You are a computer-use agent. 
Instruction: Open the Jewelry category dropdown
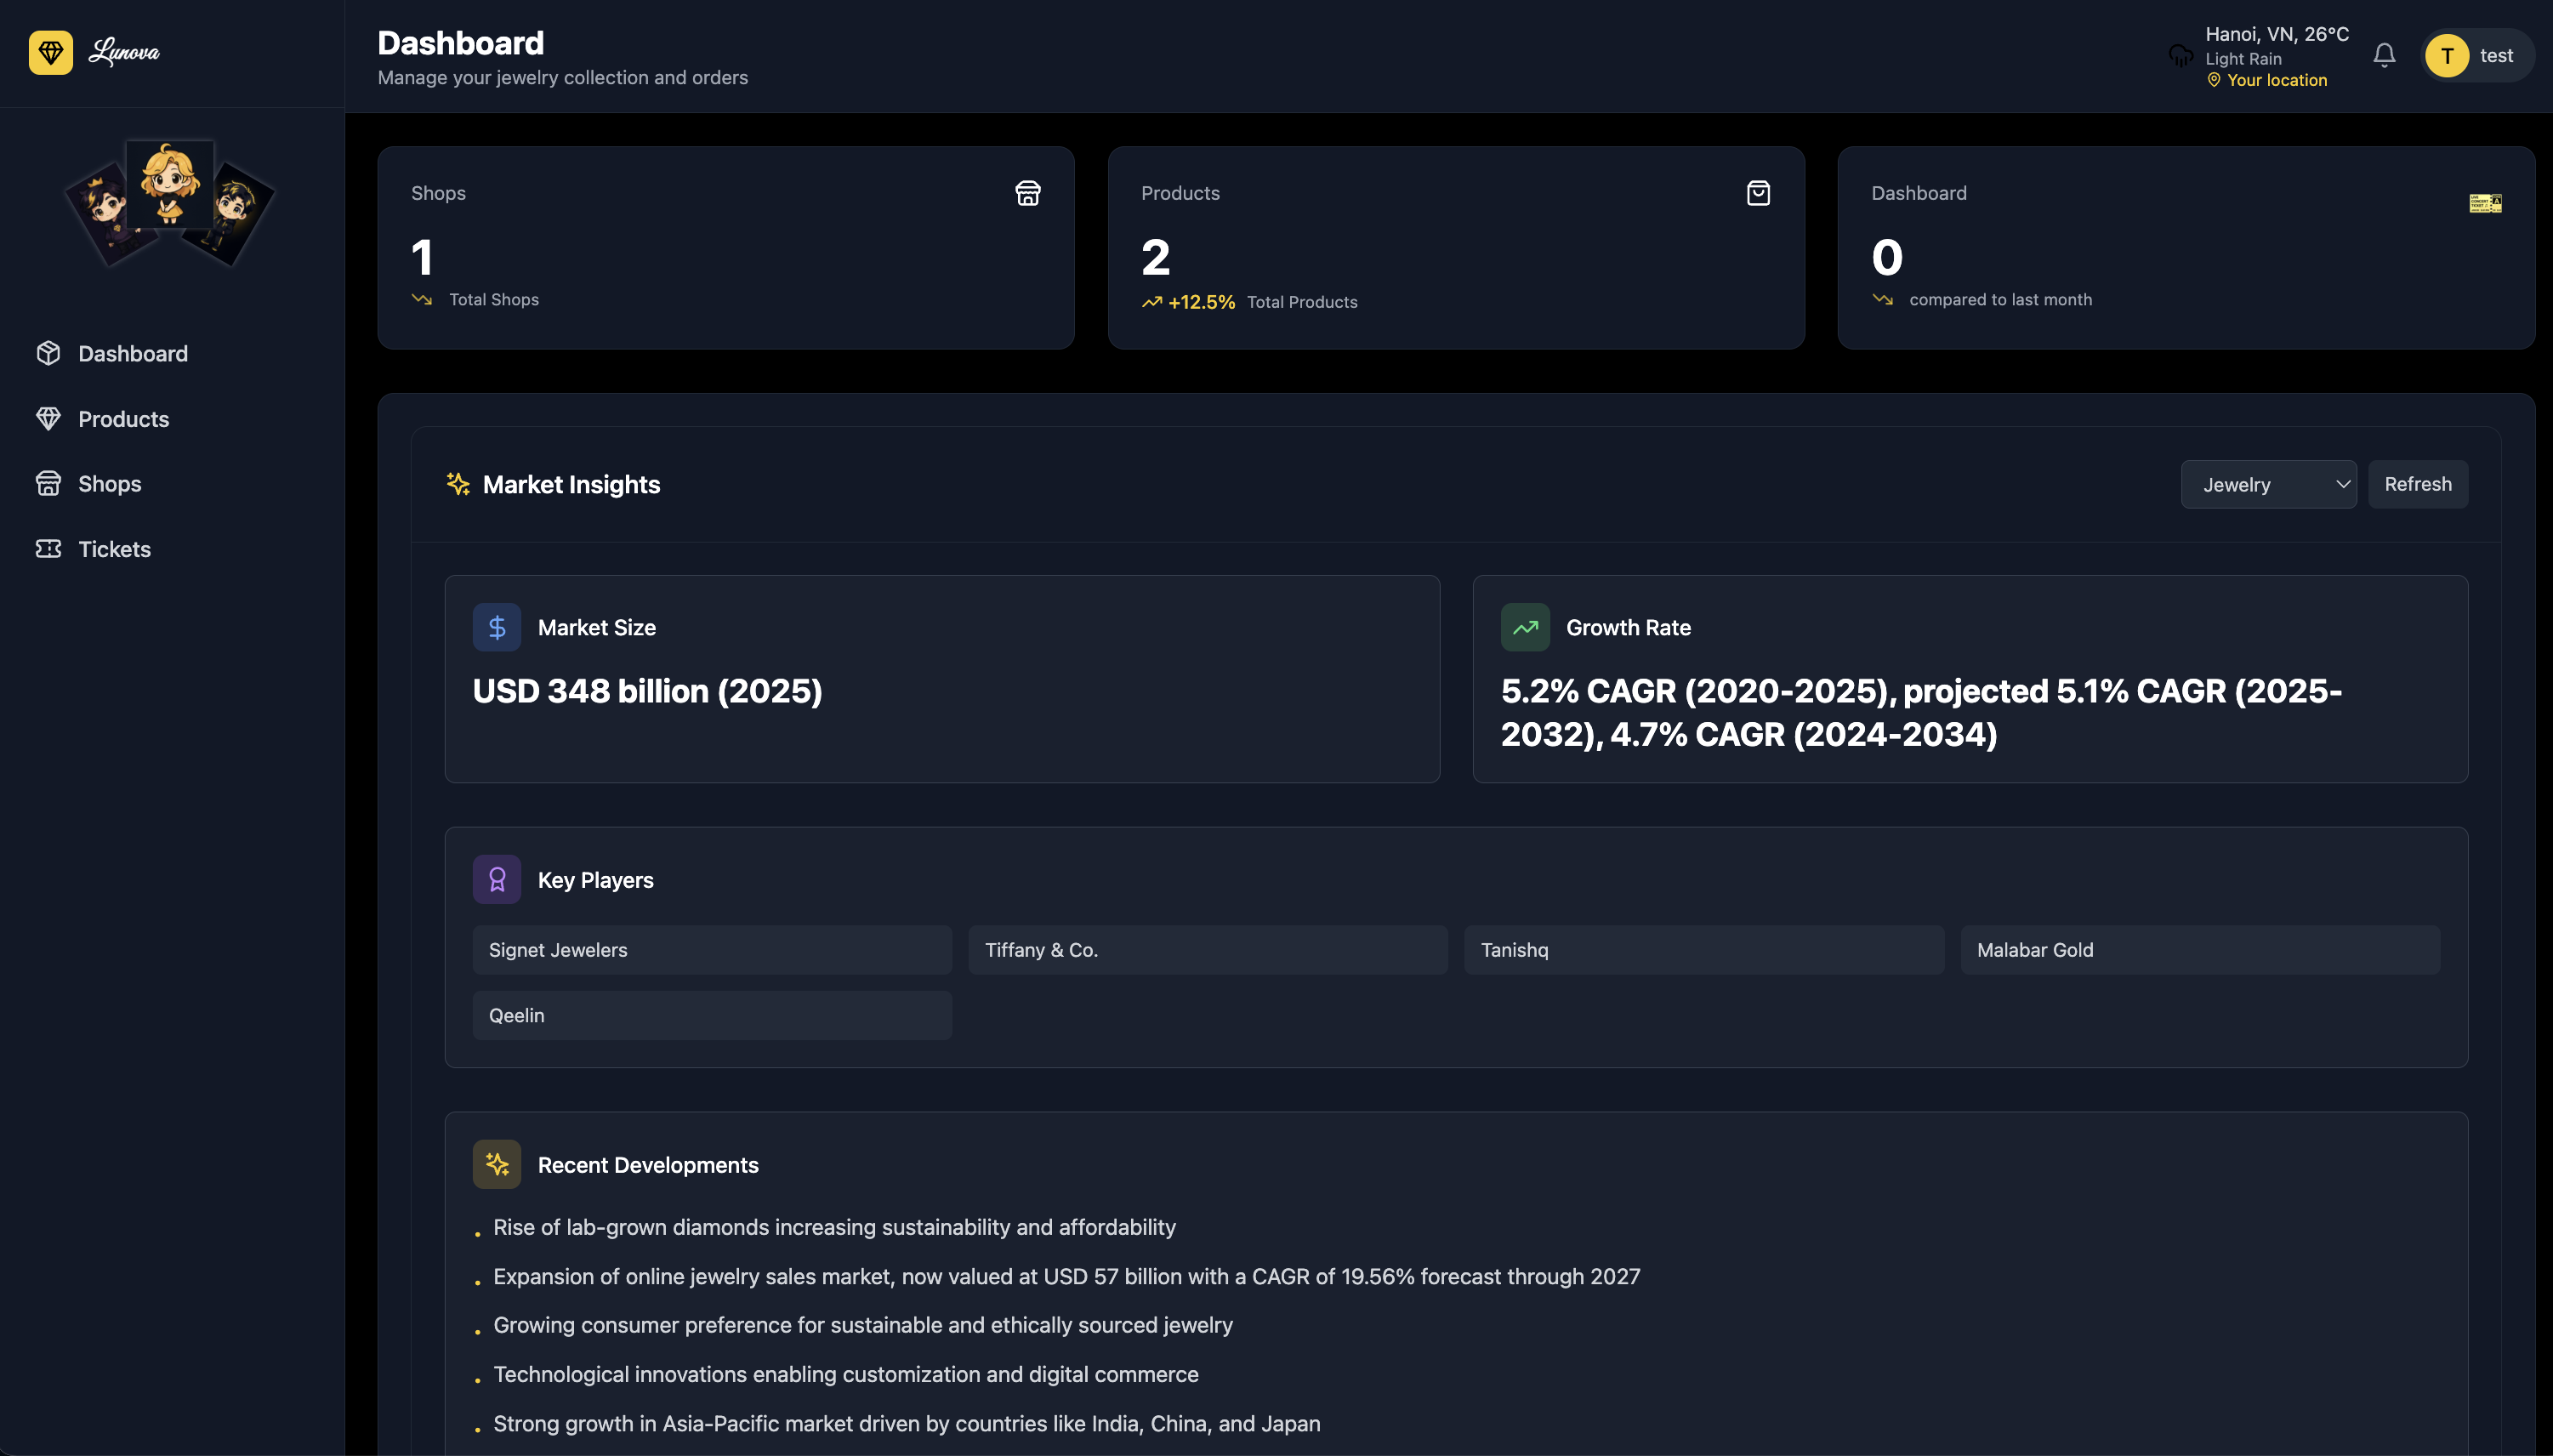tap(2268, 485)
